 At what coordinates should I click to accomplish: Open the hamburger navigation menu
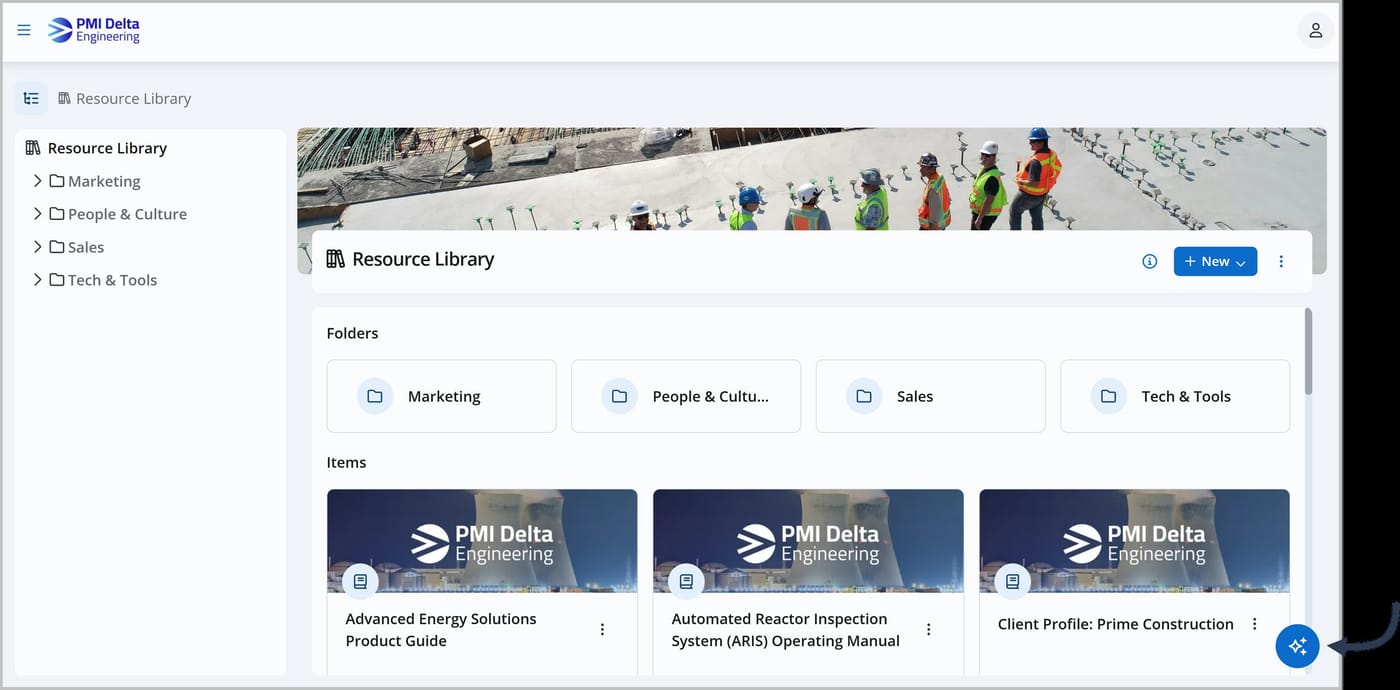tap(24, 30)
